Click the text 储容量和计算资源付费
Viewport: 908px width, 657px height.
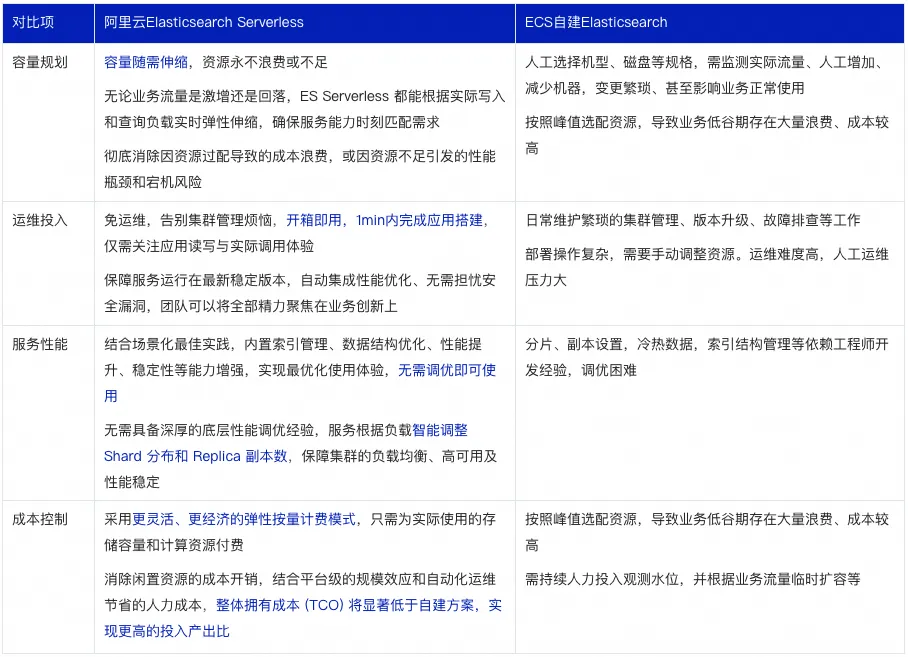(174, 545)
